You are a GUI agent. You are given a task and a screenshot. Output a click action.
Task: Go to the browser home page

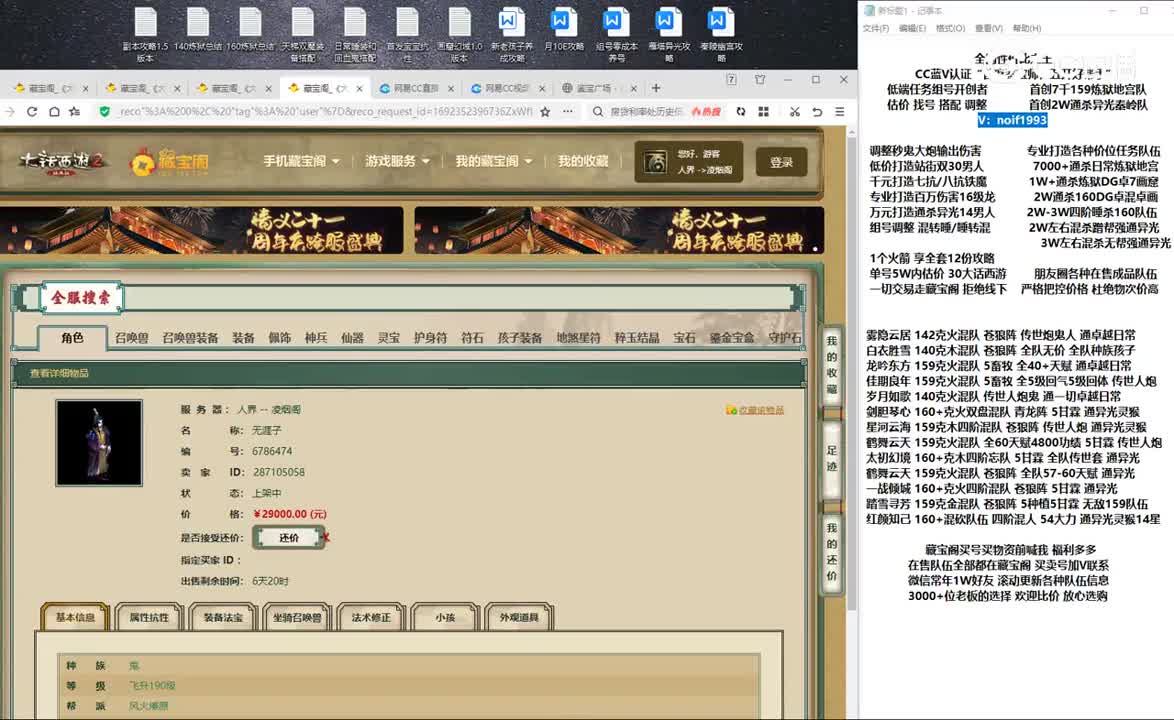[x=54, y=112]
